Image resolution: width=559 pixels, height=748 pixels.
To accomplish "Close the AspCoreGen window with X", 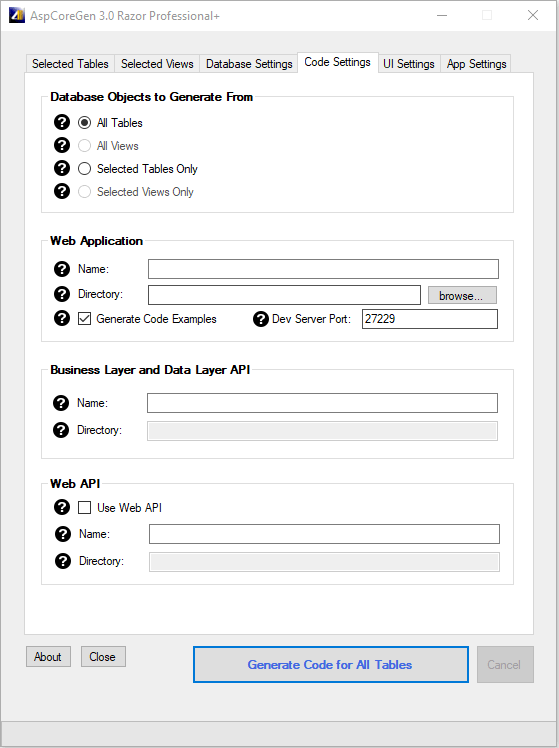I will point(533,15).
